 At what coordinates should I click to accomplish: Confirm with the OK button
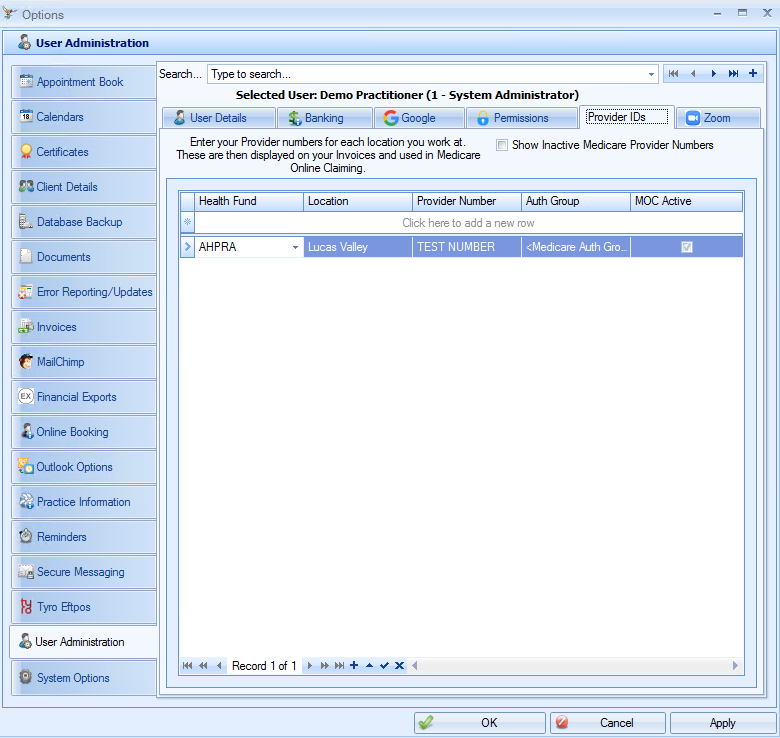coord(480,723)
